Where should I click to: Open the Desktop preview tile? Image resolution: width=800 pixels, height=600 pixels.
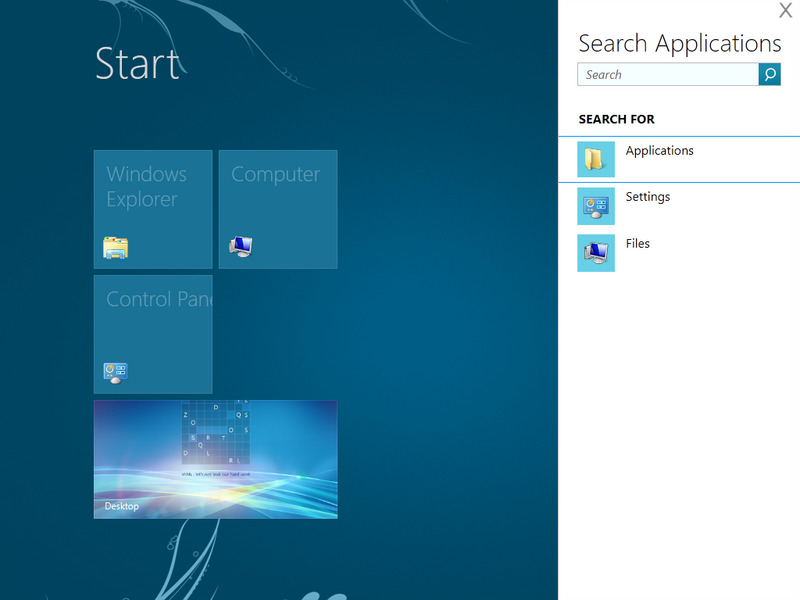(215, 459)
